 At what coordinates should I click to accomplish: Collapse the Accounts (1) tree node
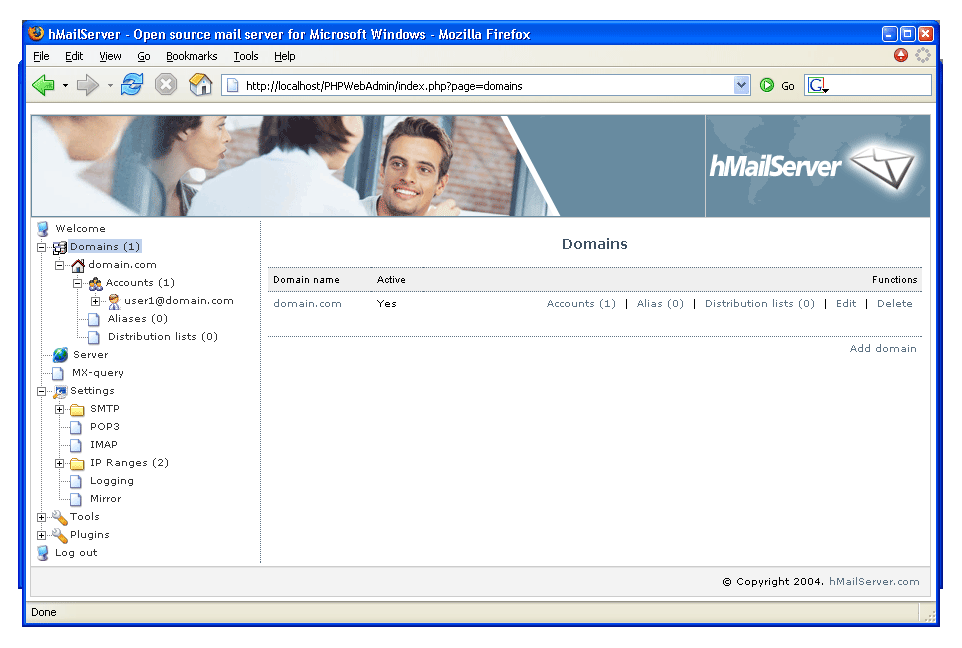pyautogui.click(x=77, y=283)
